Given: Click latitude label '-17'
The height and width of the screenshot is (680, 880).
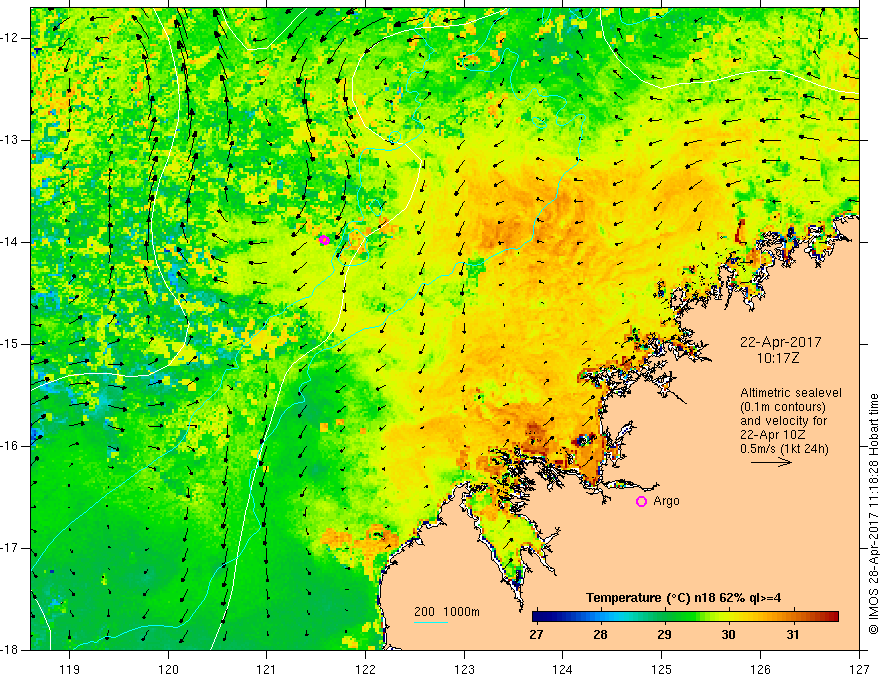Looking at the screenshot, I should pos(10,548).
